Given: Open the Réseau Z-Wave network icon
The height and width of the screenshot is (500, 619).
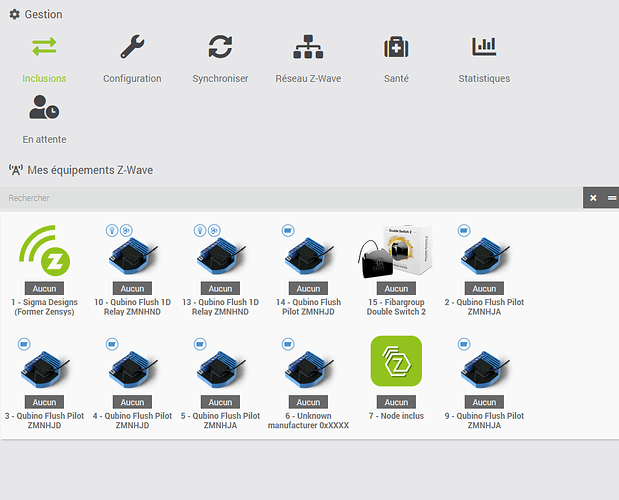Looking at the screenshot, I should click(x=308, y=47).
